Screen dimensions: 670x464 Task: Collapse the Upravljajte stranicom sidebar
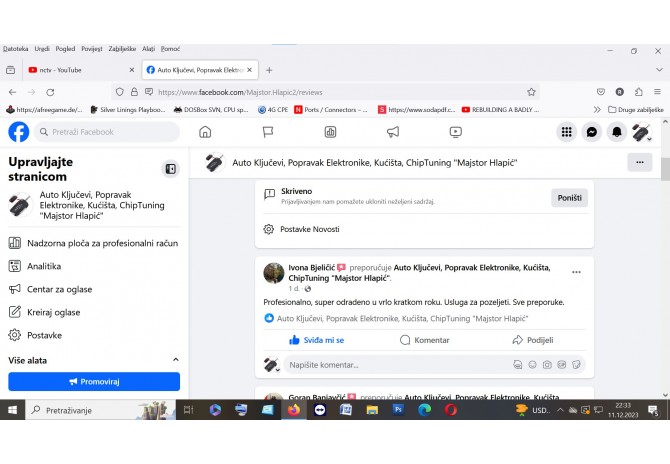pos(170,169)
